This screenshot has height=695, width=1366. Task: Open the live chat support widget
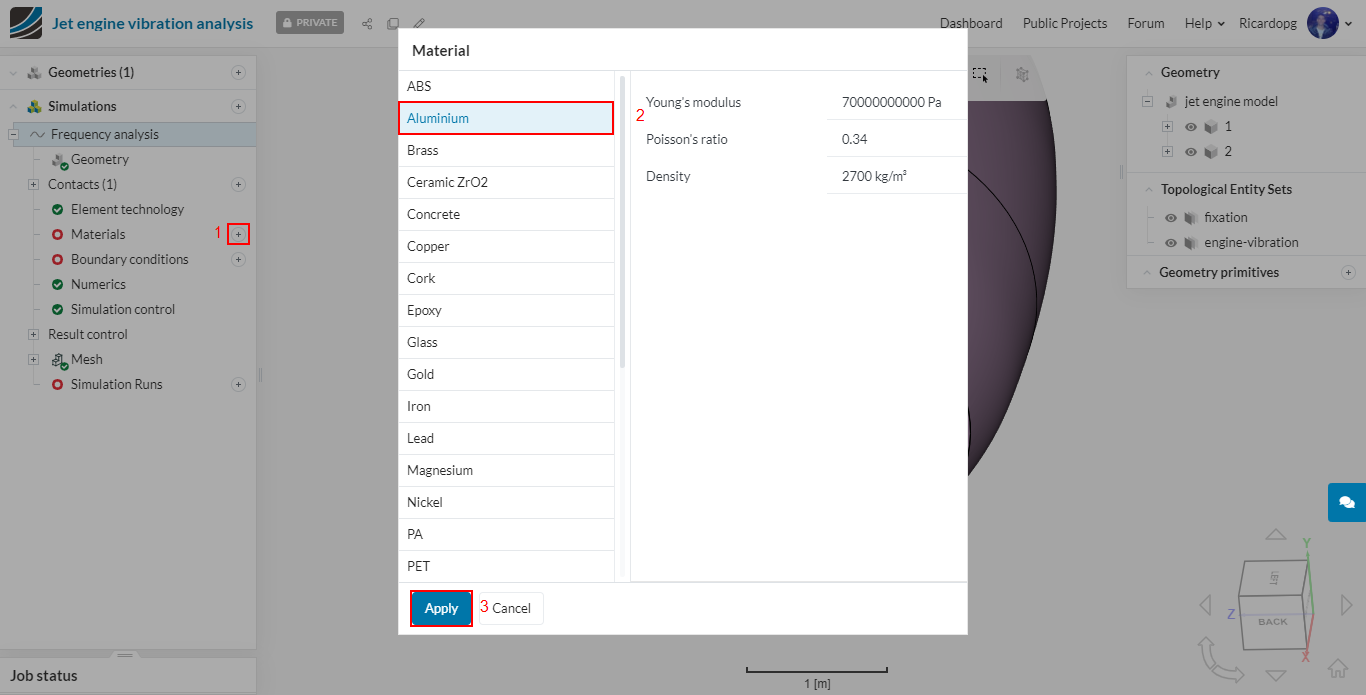pos(1346,502)
